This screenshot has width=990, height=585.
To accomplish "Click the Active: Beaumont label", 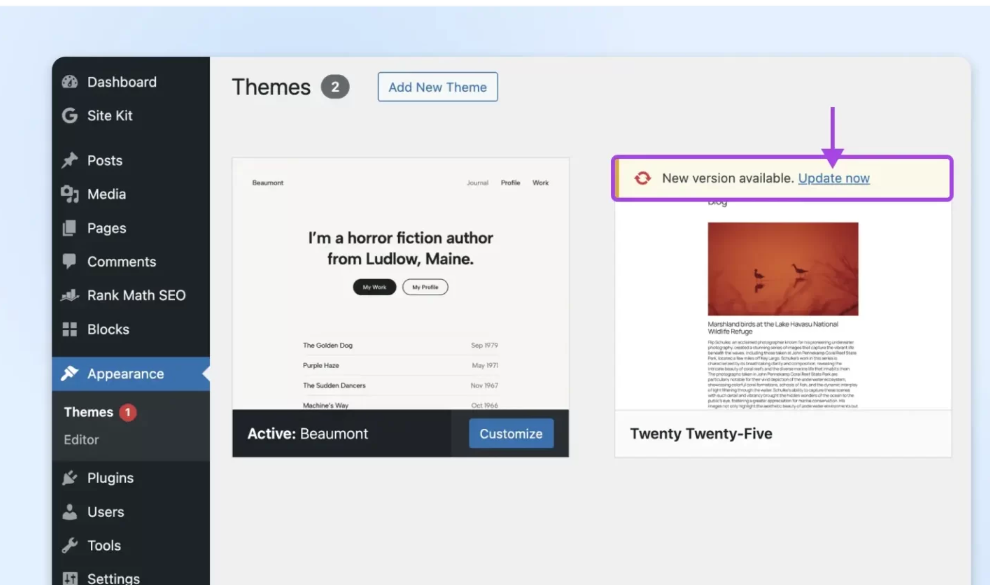I will pos(307,434).
